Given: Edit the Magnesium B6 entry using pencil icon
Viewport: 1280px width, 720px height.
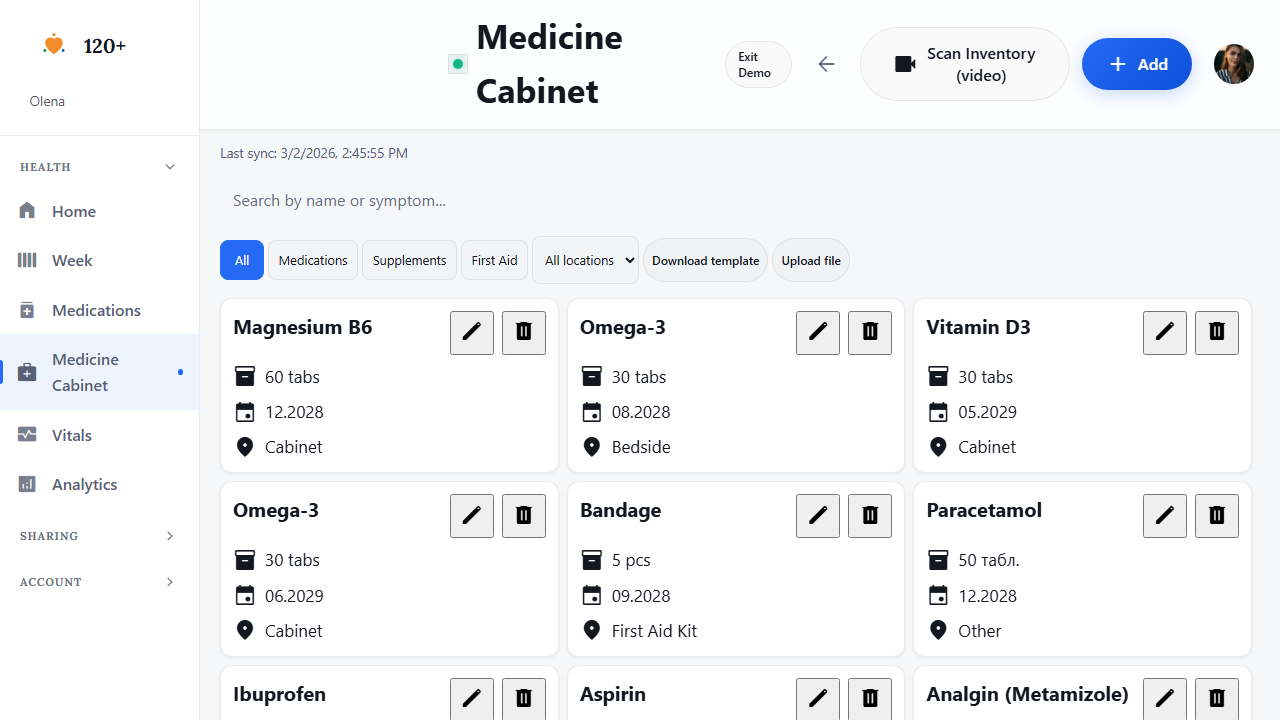Looking at the screenshot, I should (471, 332).
